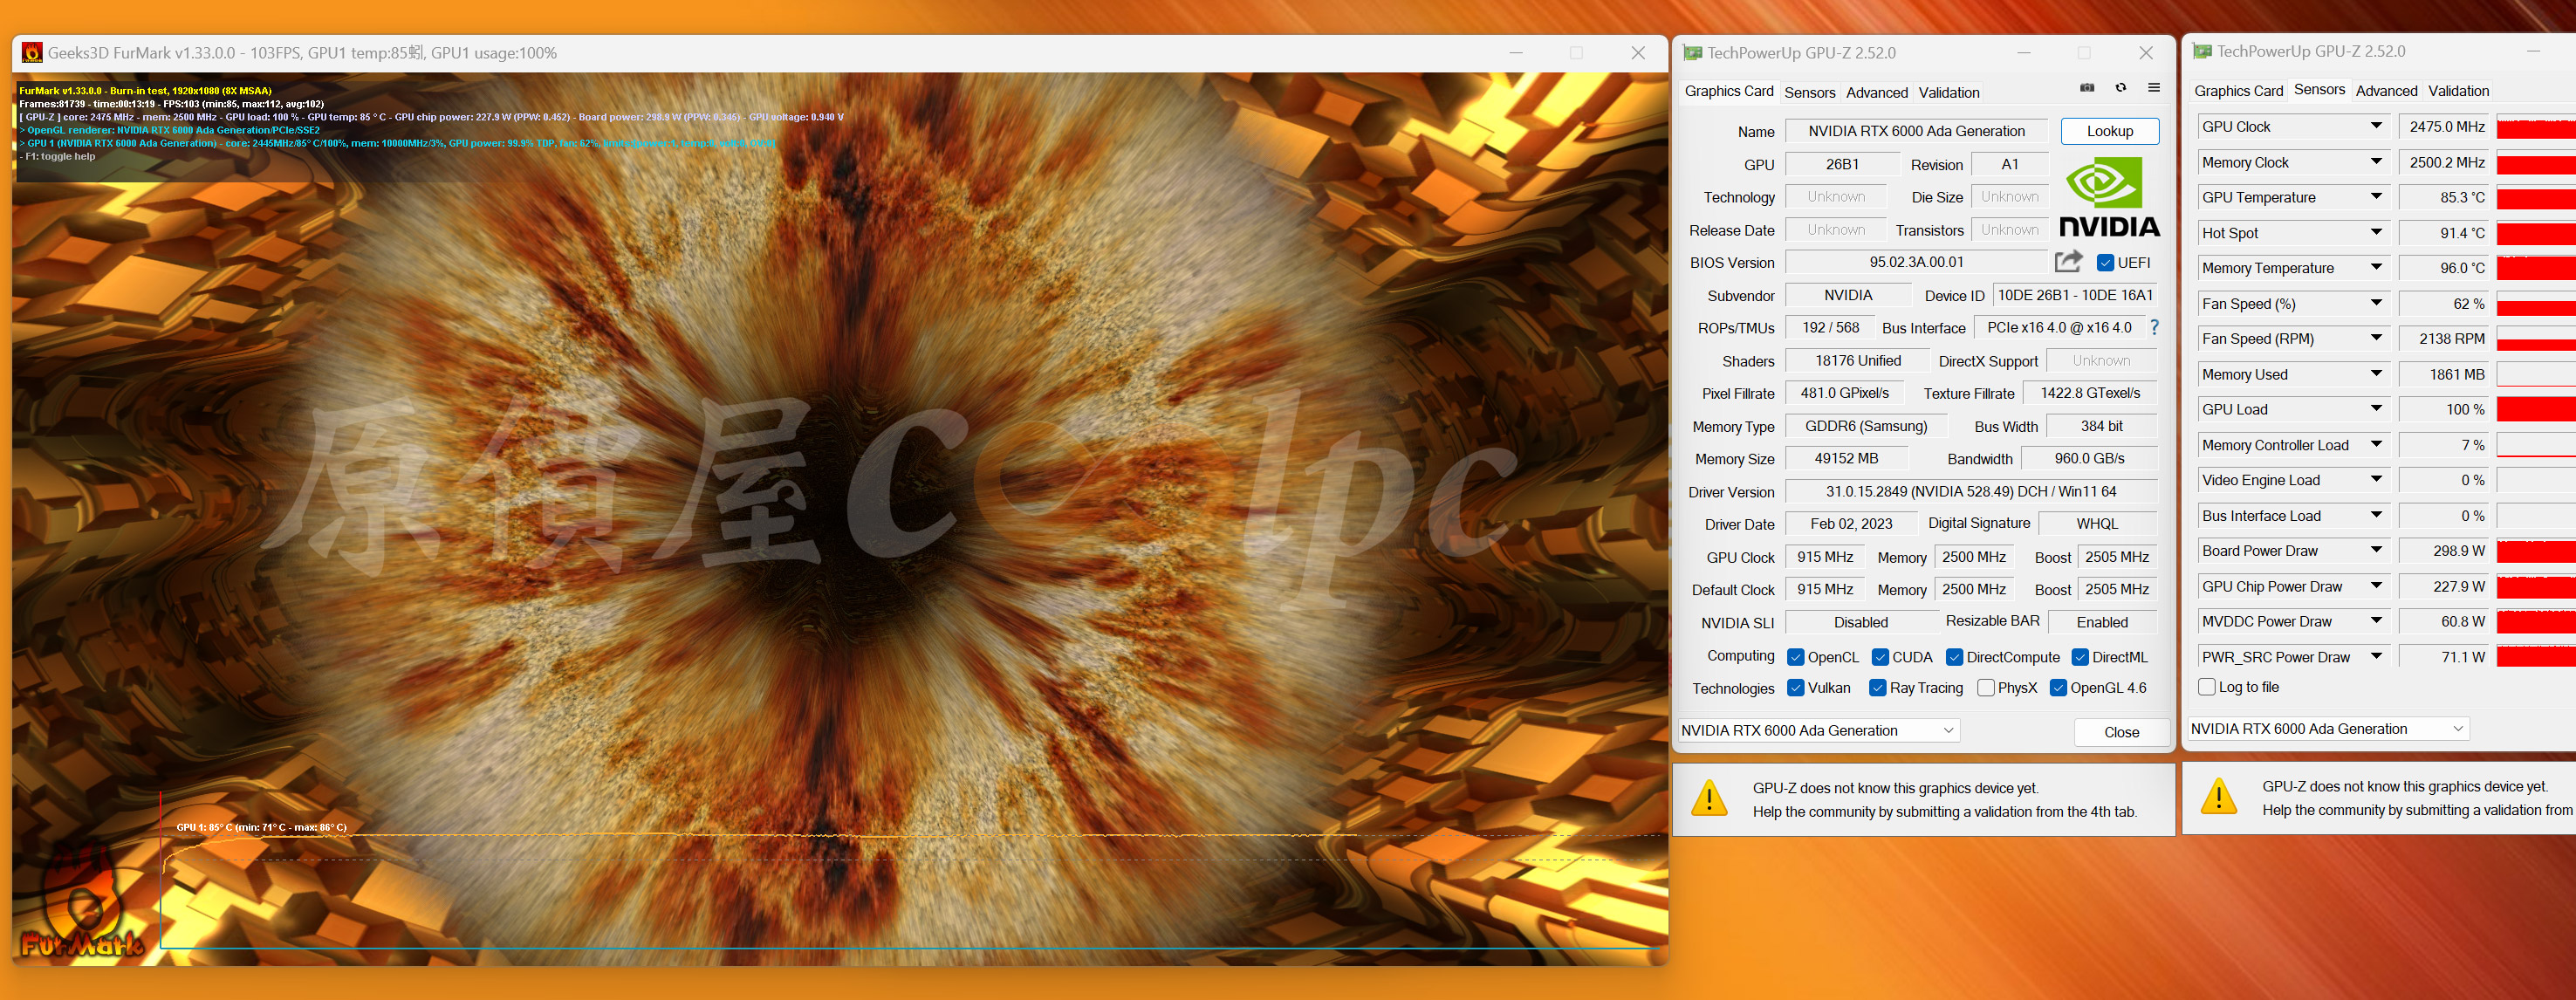Open GPU Clock sensor dropdown arrow
Screen dimensions: 2576x1000
tap(2377, 126)
